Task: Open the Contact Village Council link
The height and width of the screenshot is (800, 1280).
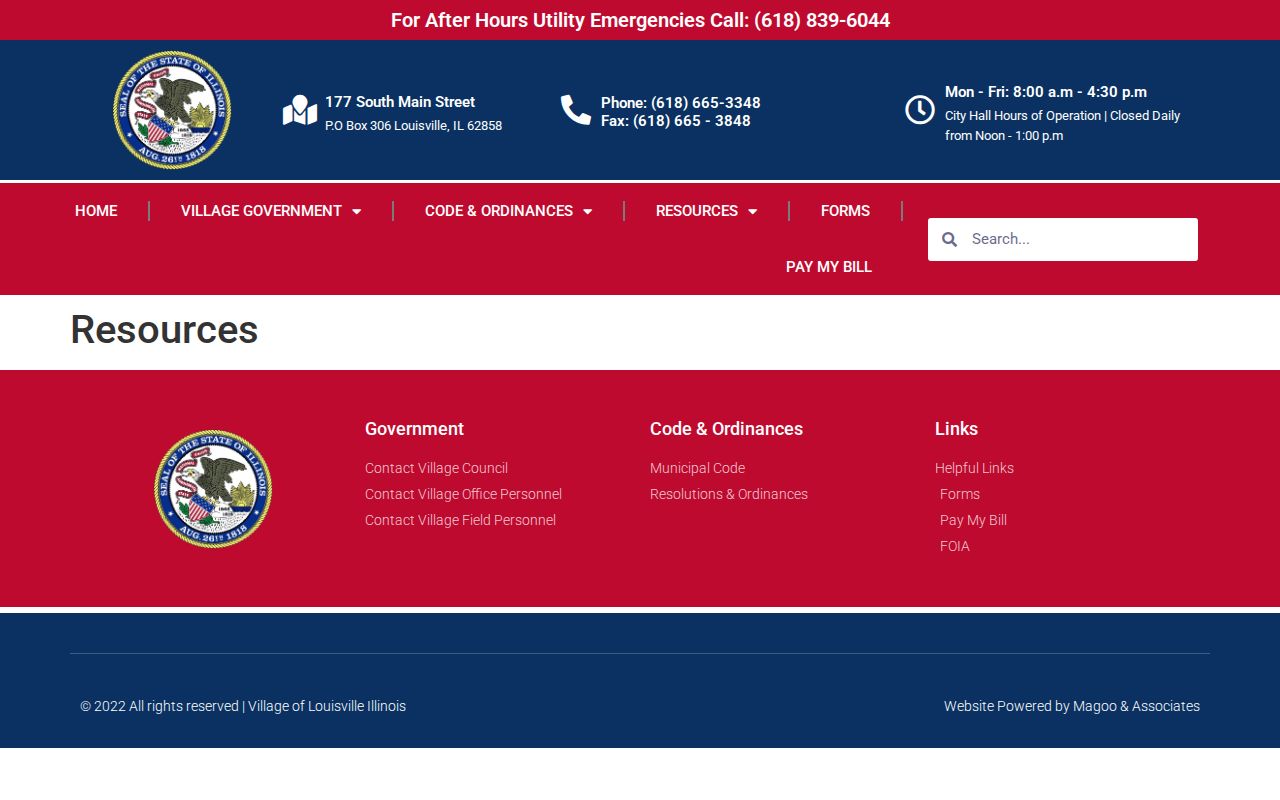Action: [x=436, y=468]
